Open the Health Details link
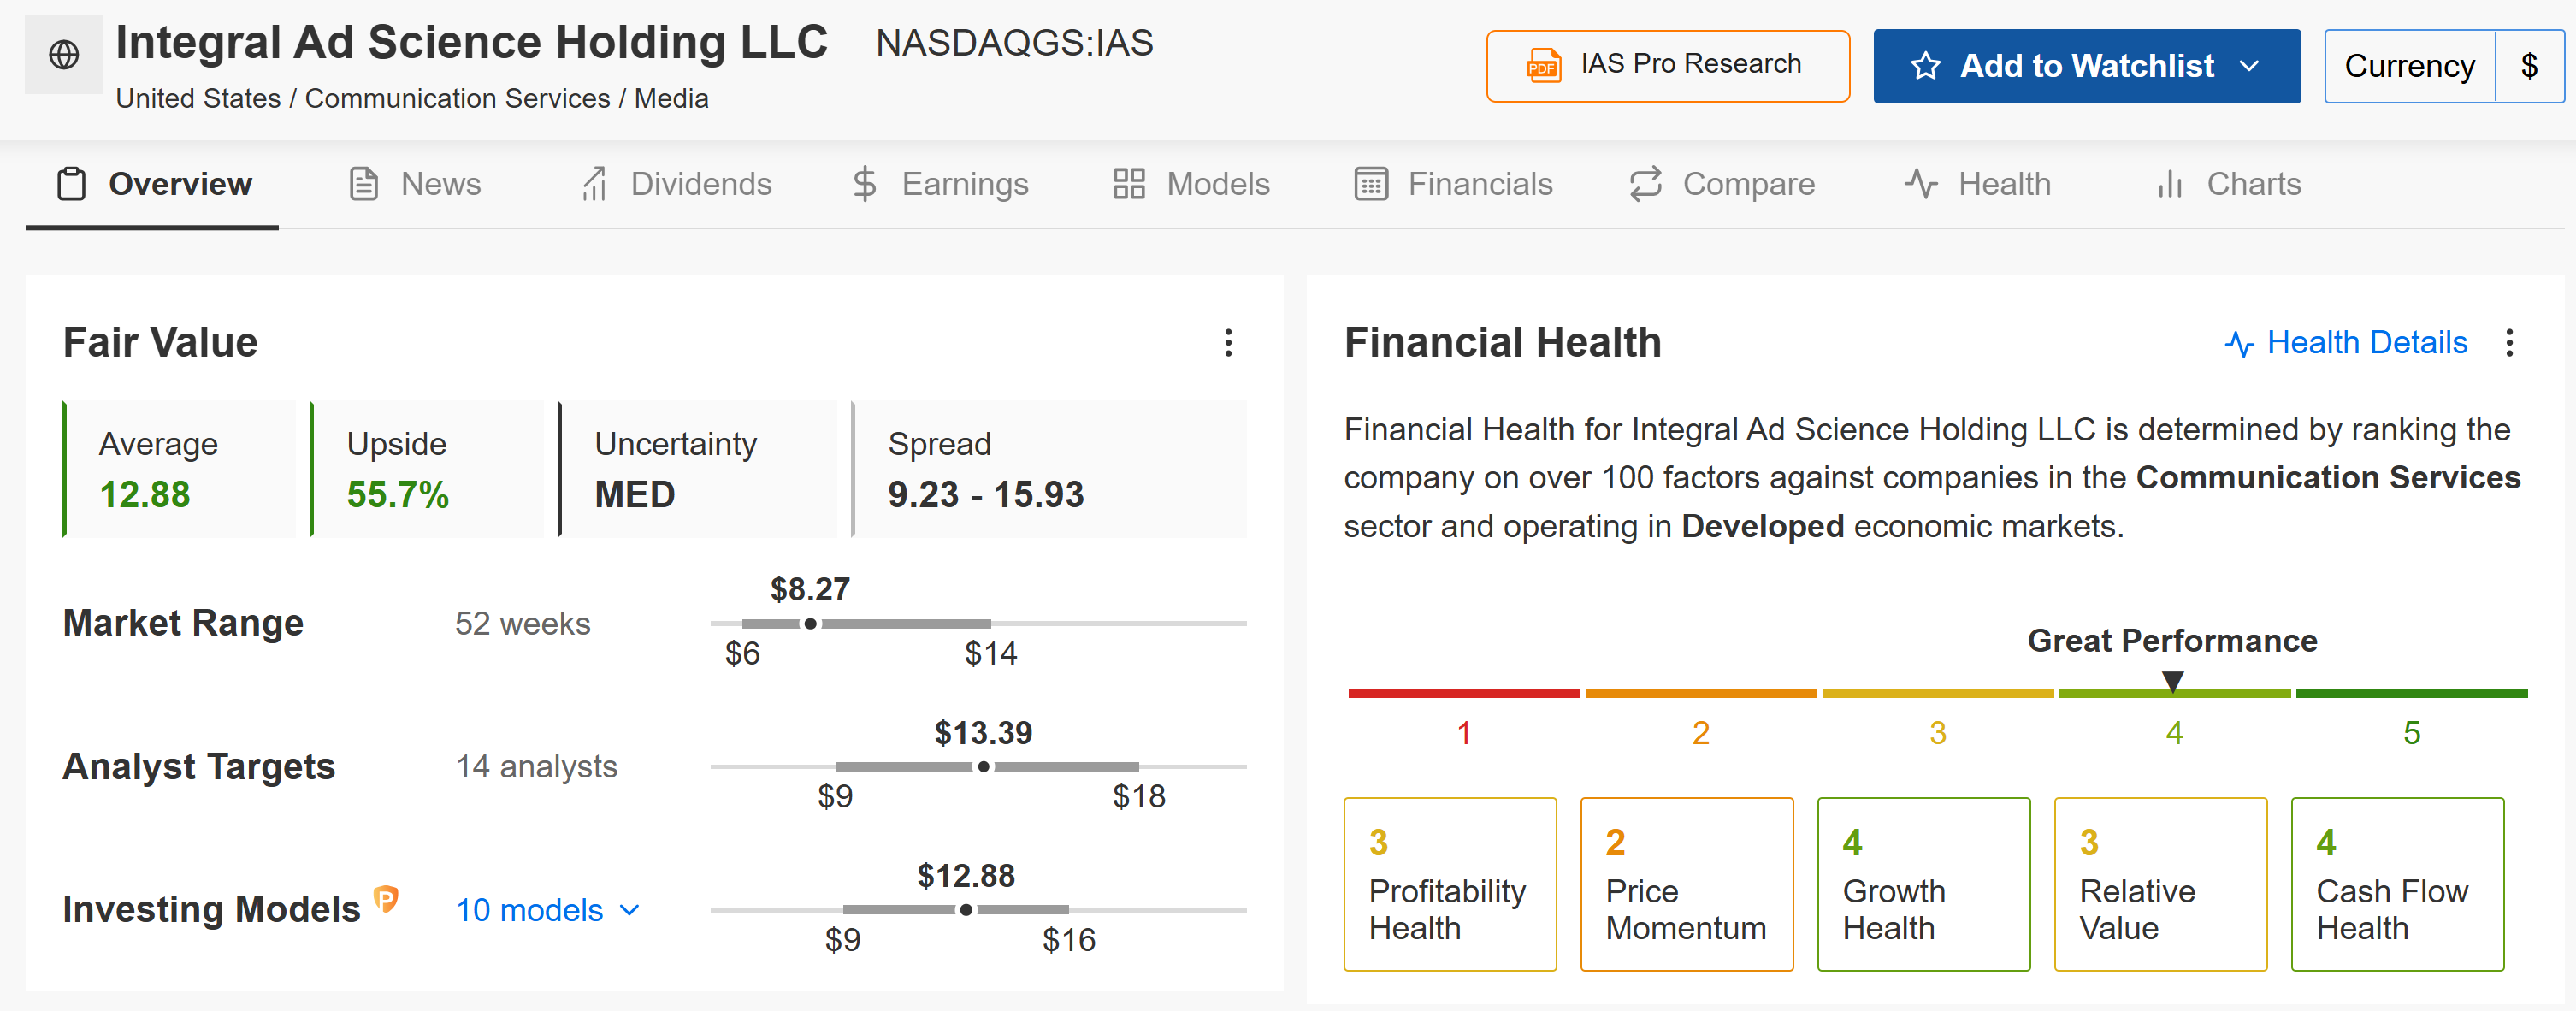The height and width of the screenshot is (1011, 2576). [2345, 343]
